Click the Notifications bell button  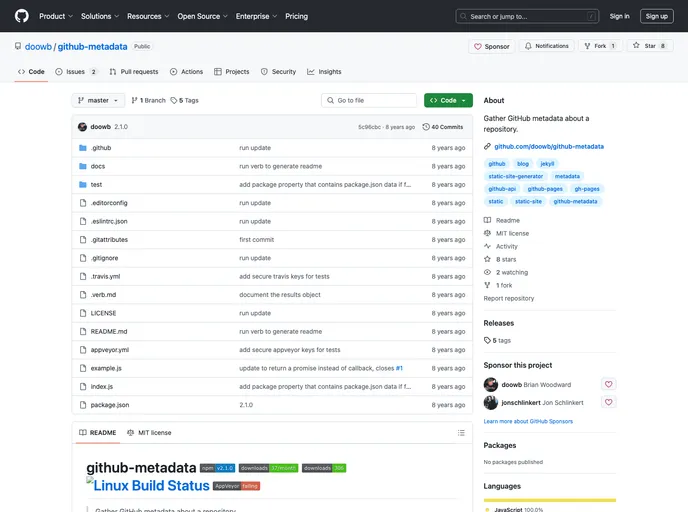point(547,46)
